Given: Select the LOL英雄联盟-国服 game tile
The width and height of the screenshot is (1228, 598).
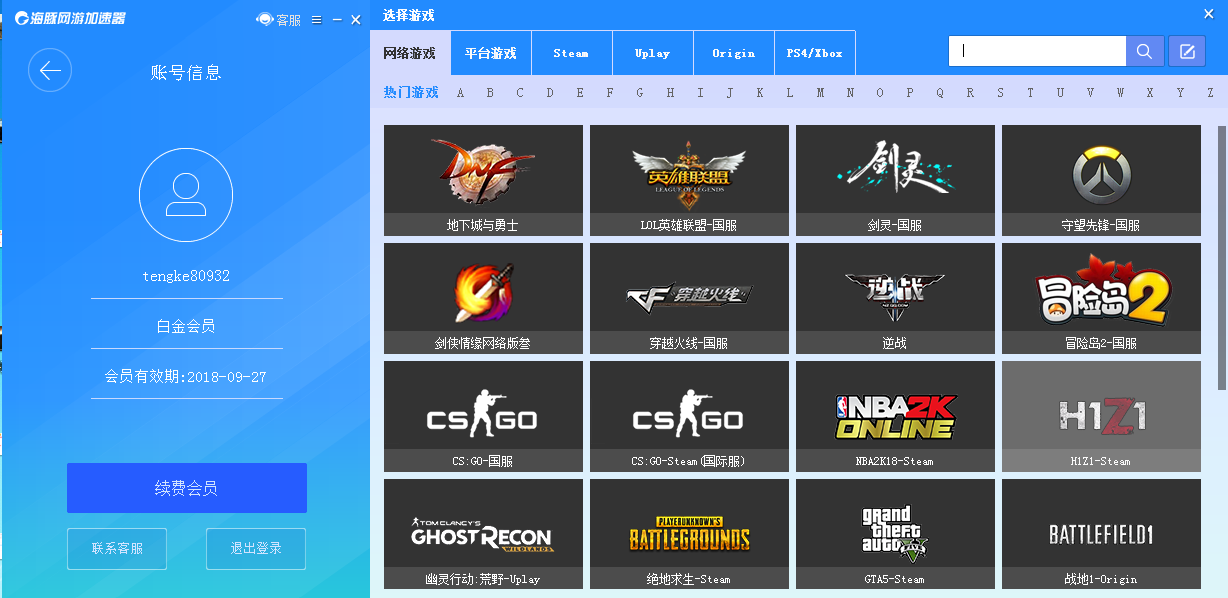Looking at the screenshot, I should [689, 180].
